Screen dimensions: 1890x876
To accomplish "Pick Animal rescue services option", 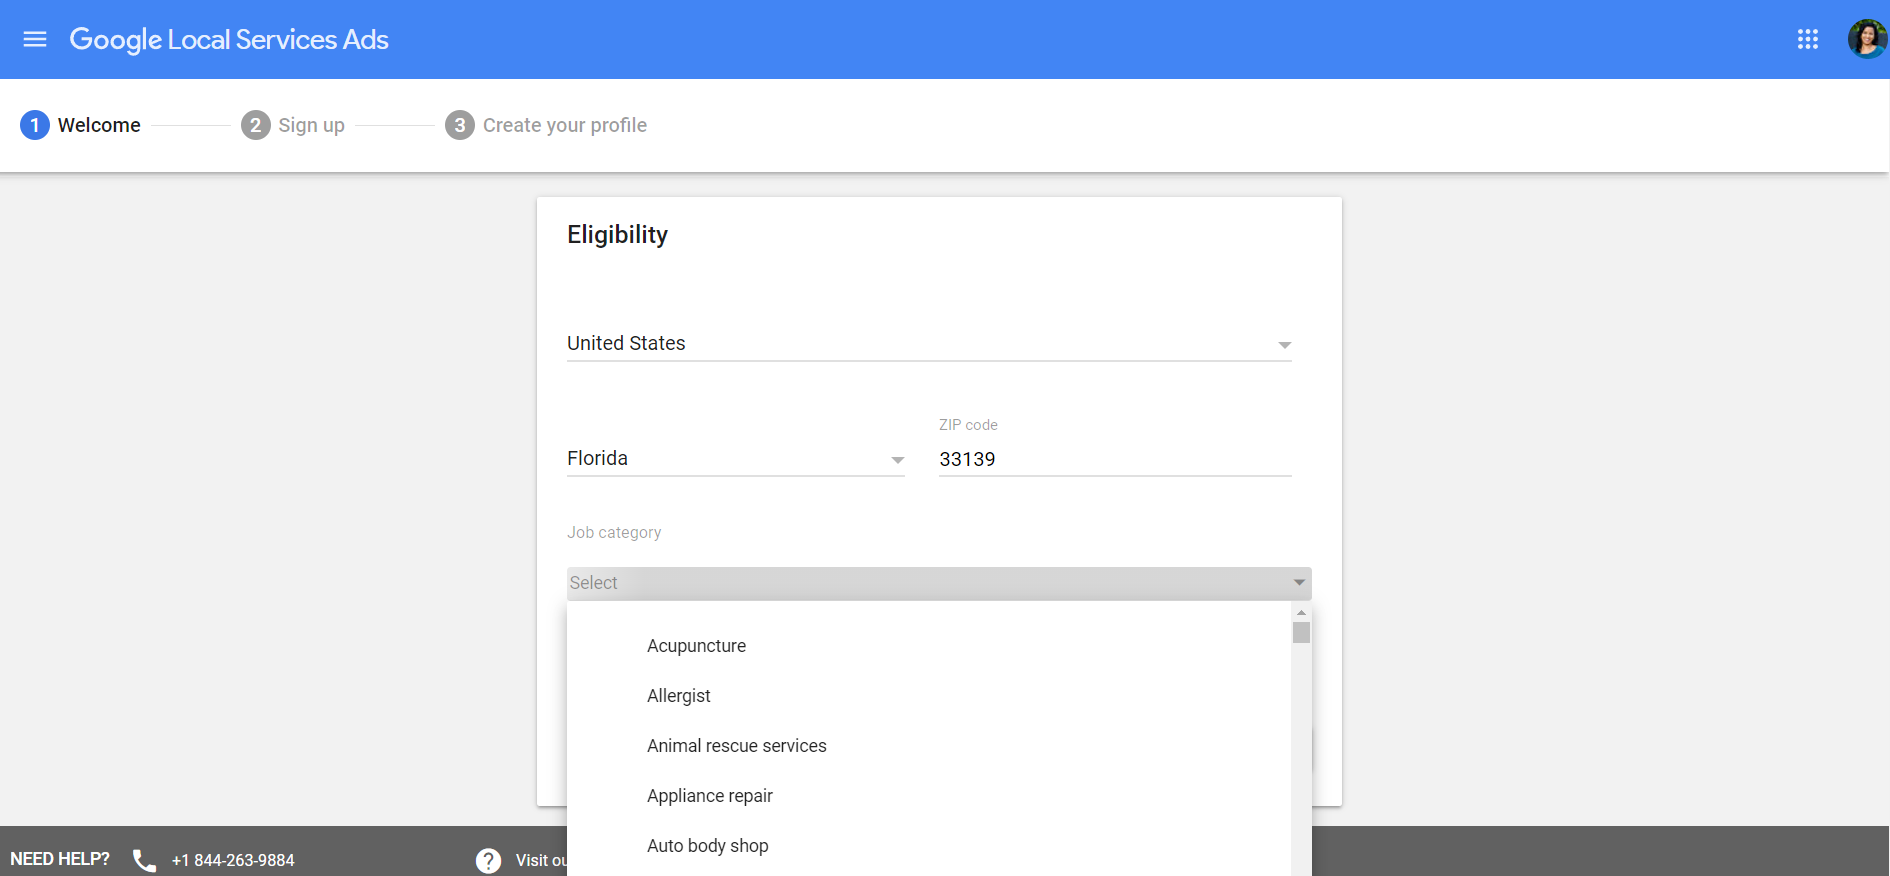I will 736,746.
